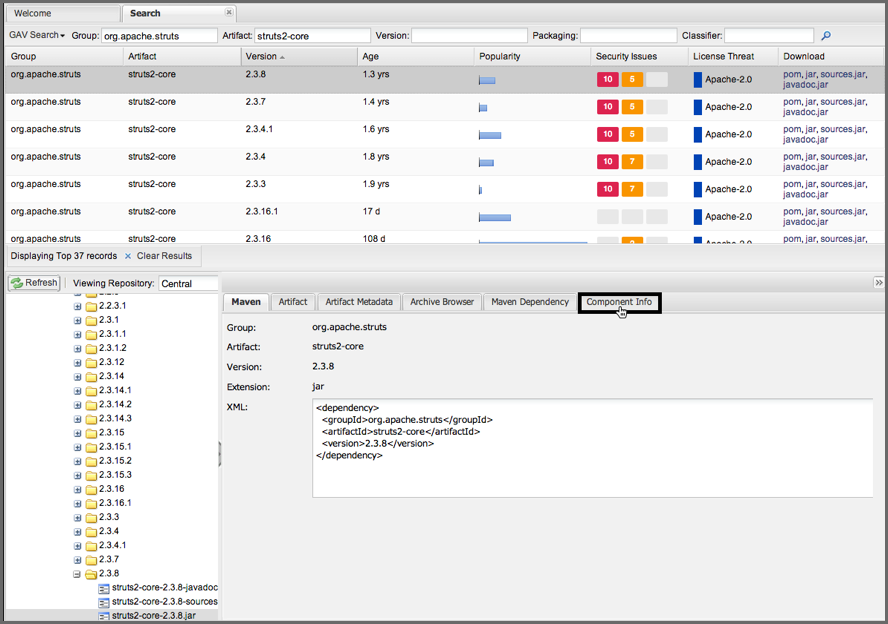Close the Search tab
The image size is (888, 624).
229,12
